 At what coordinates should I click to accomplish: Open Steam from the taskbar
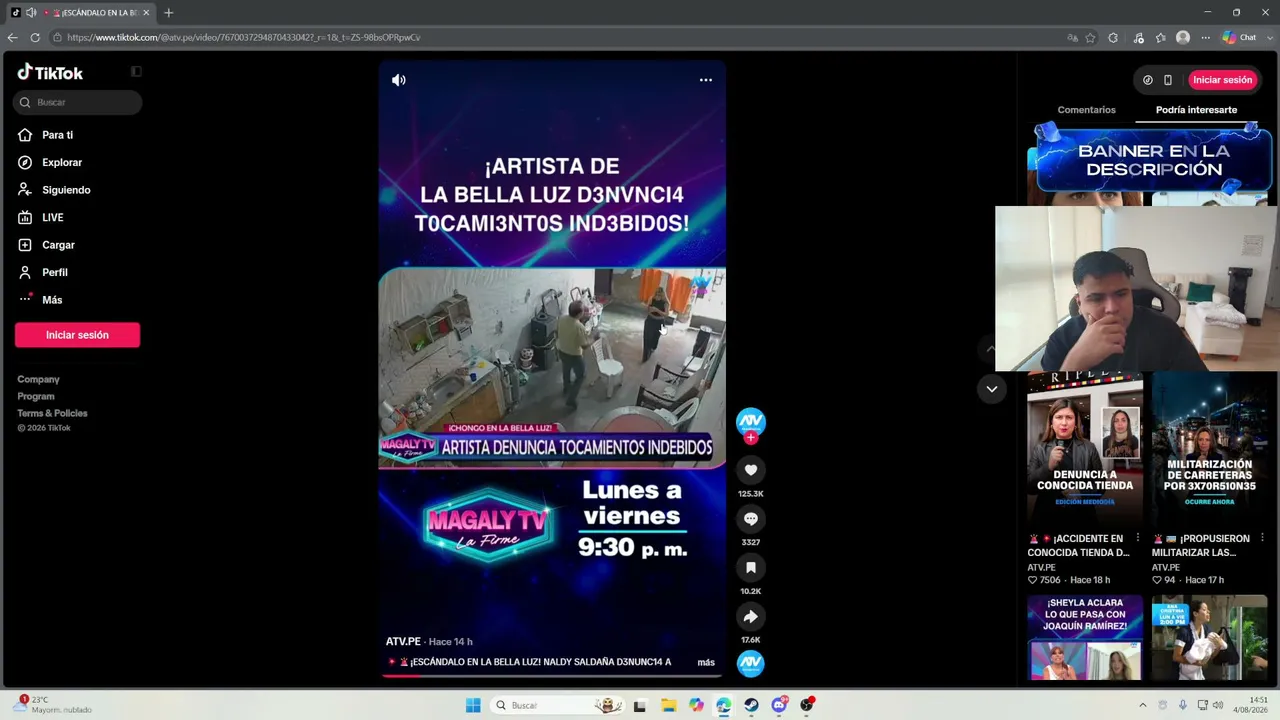pos(751,705)
